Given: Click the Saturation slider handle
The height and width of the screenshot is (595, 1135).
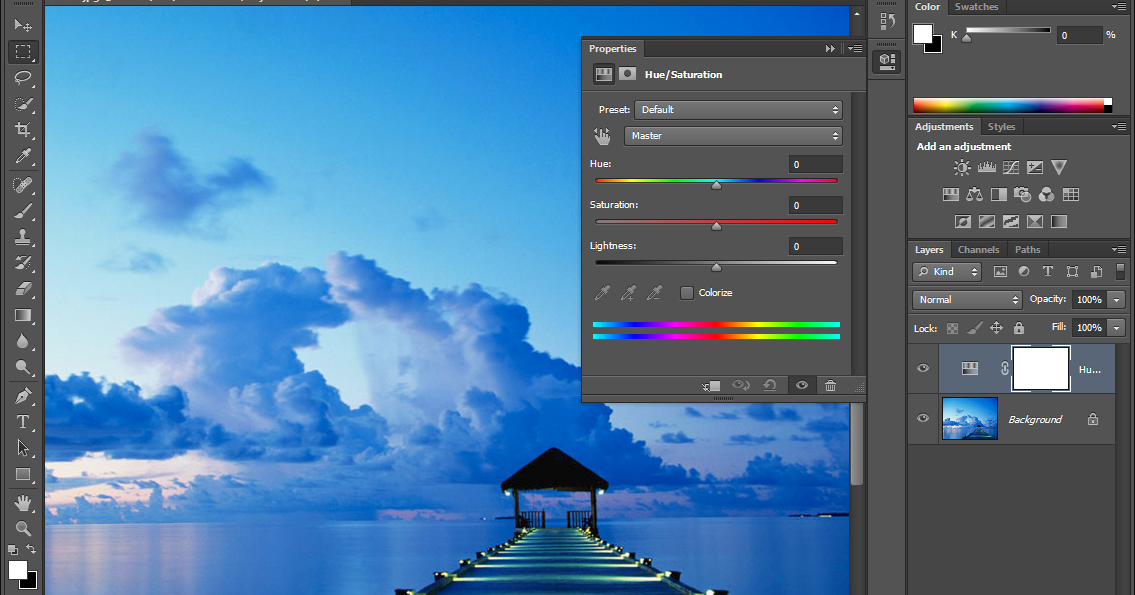Looking at the screenshot, I should click(716, 227).
